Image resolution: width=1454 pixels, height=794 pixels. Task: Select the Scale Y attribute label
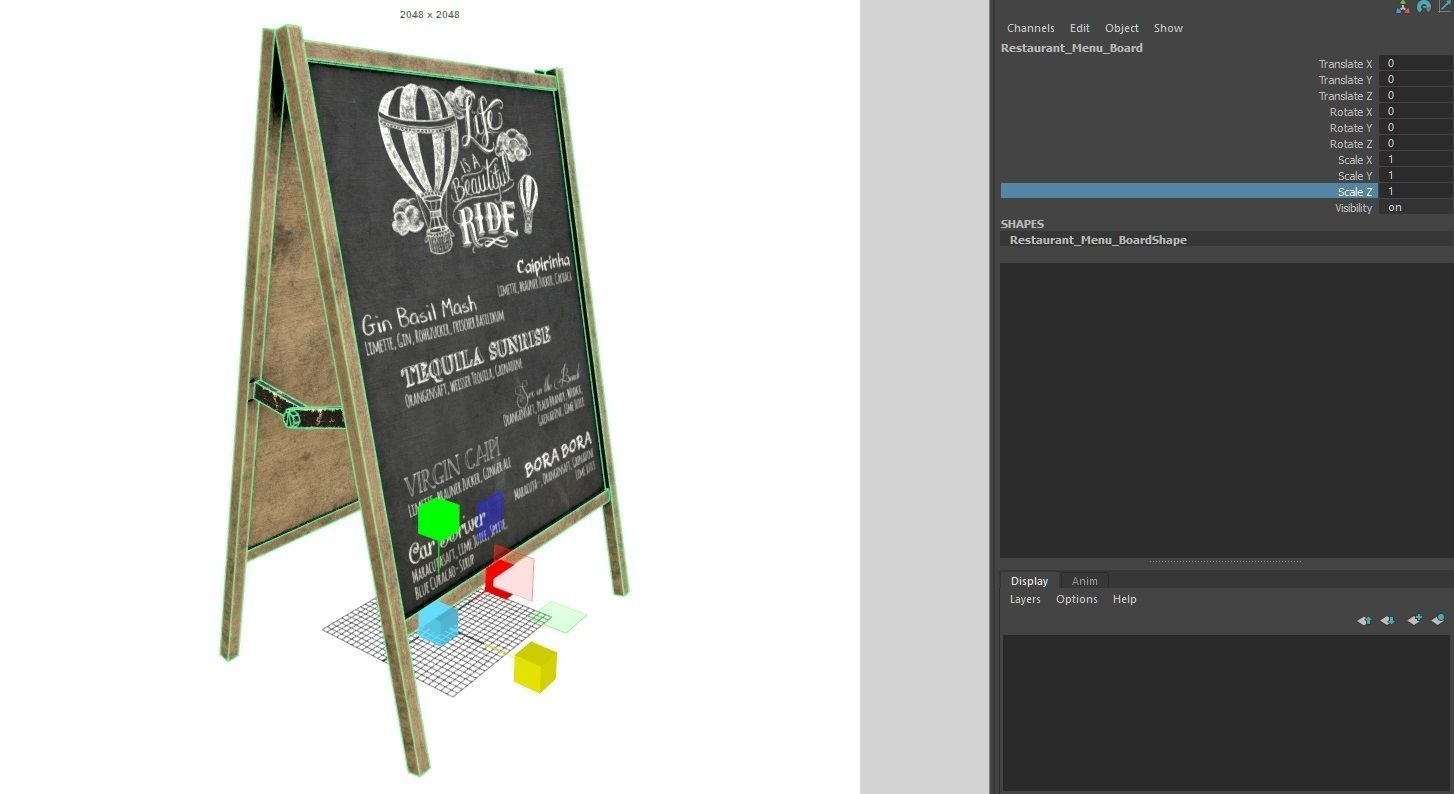1355,176
